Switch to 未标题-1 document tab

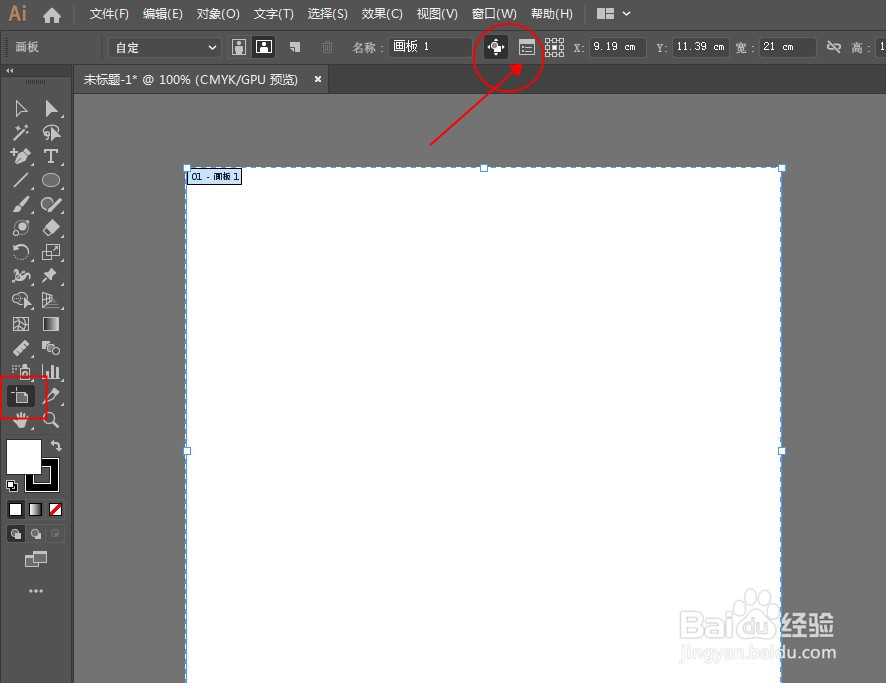tap(191, 80)
